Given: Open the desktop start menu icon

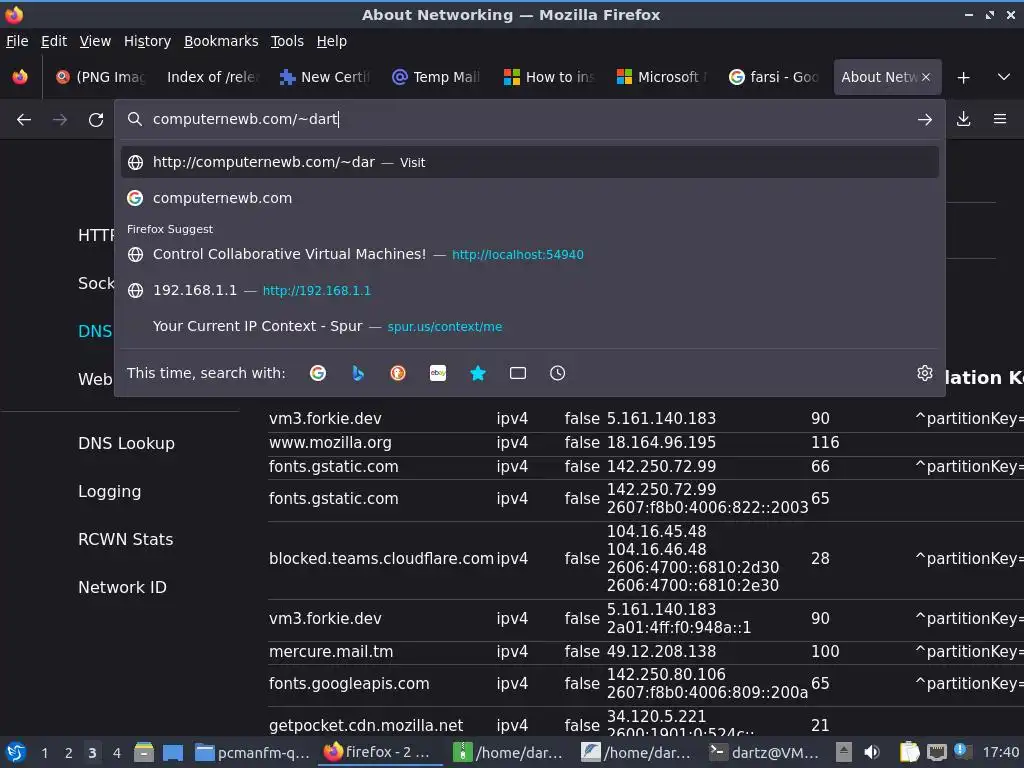Looking at the screenshot, I should click(15, 752).
